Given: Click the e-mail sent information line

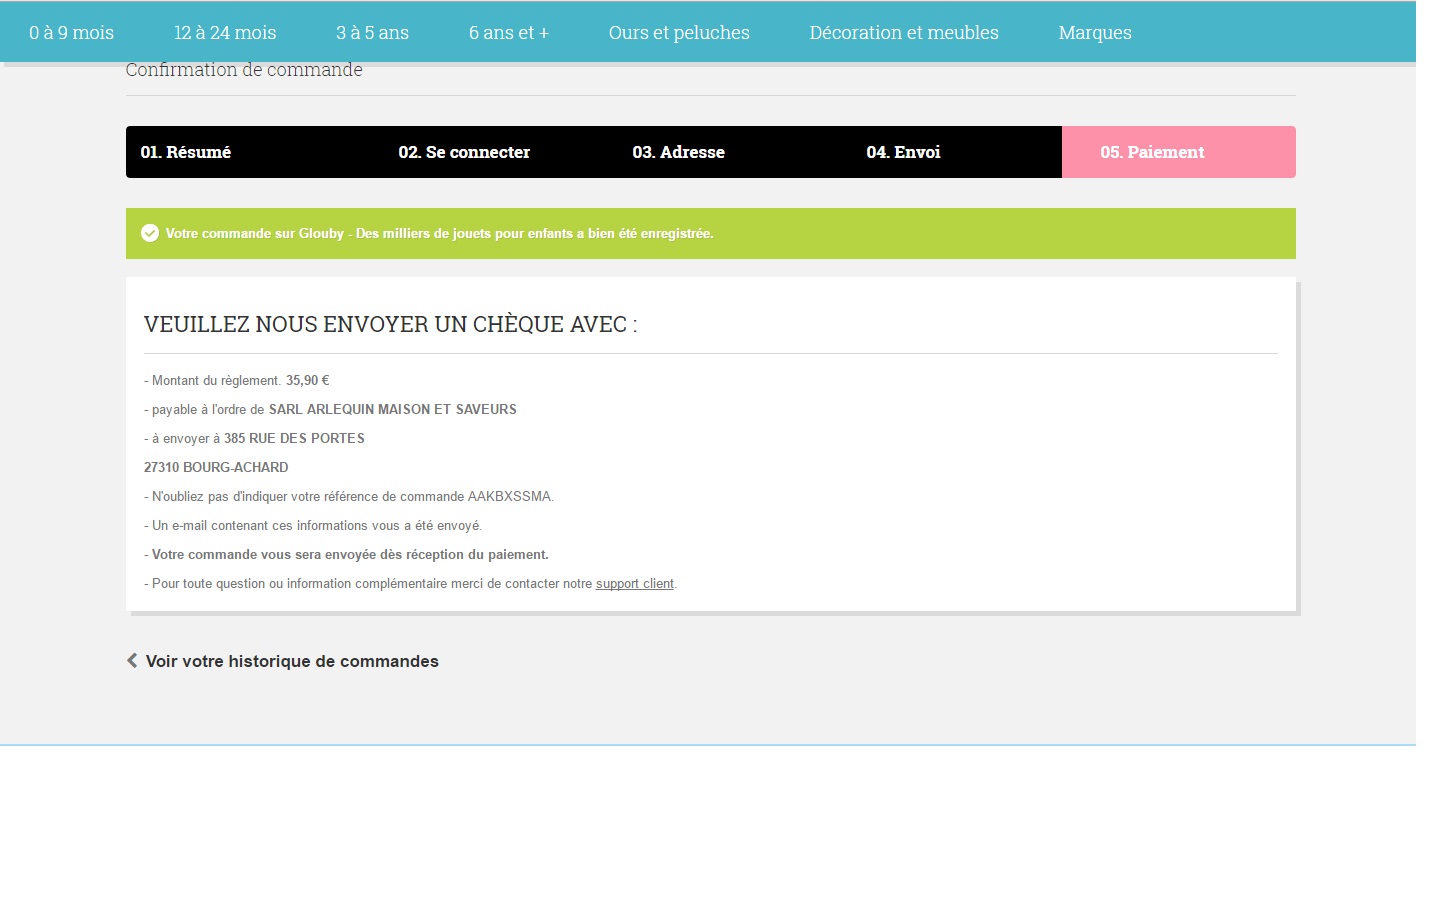Looking at the screenshot, I should click(313, 526).
